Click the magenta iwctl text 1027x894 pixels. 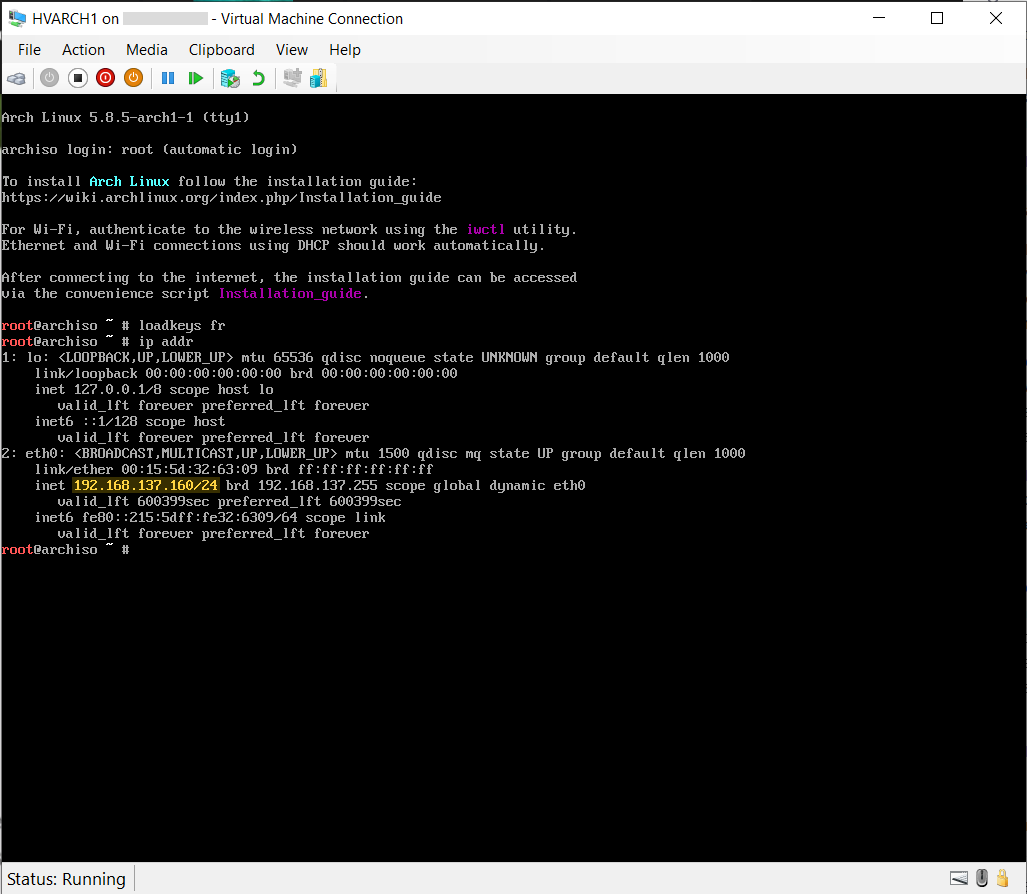[485, 229]
